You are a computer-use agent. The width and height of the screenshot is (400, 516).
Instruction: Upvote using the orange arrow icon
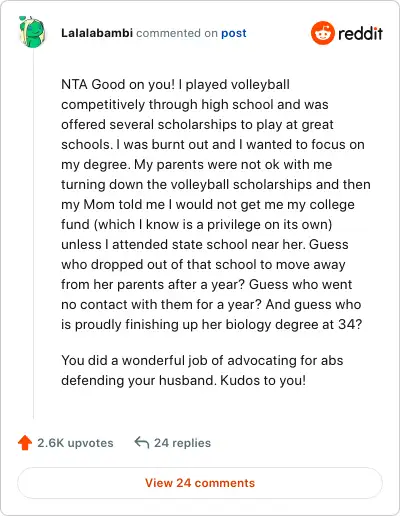(25, 443)
